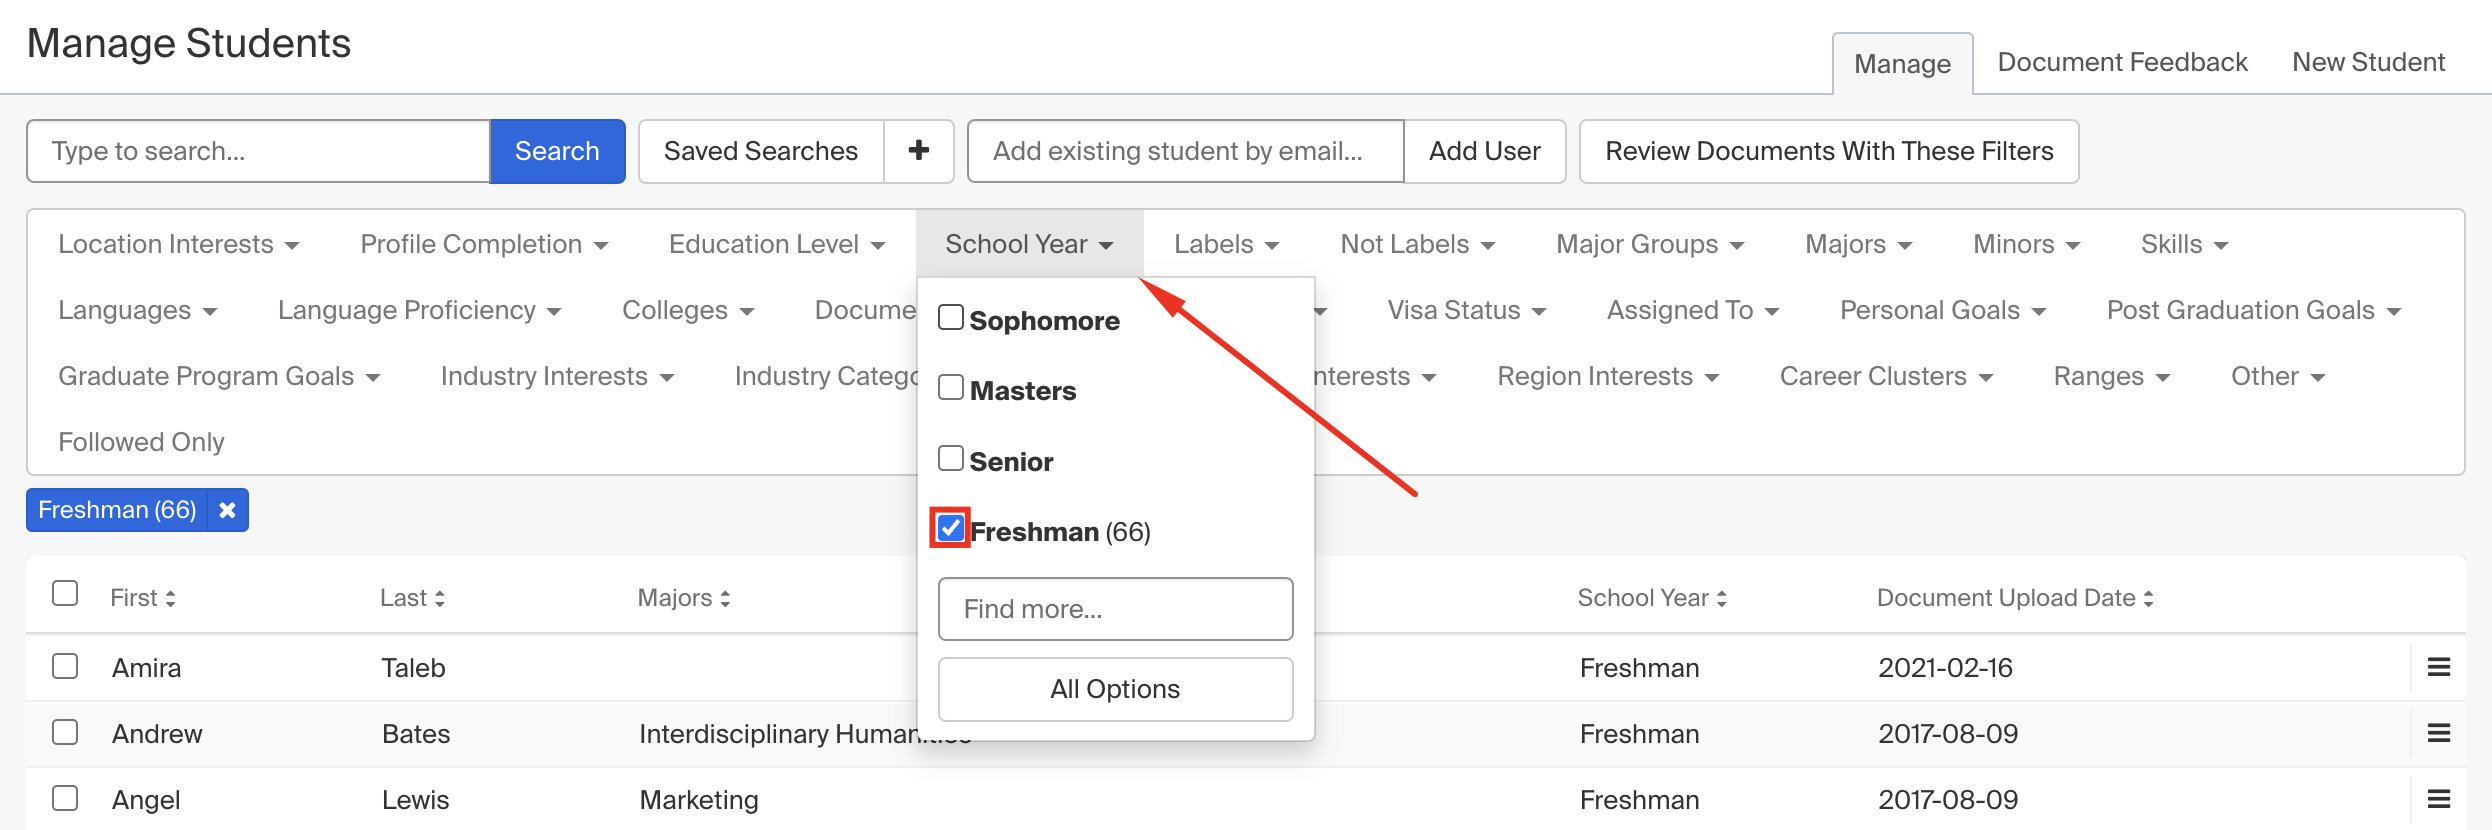Open the Minors filter dropdown
The height and width of the screenshot is (830, 2492).
pyautogui.click(x=2026, y=244)
